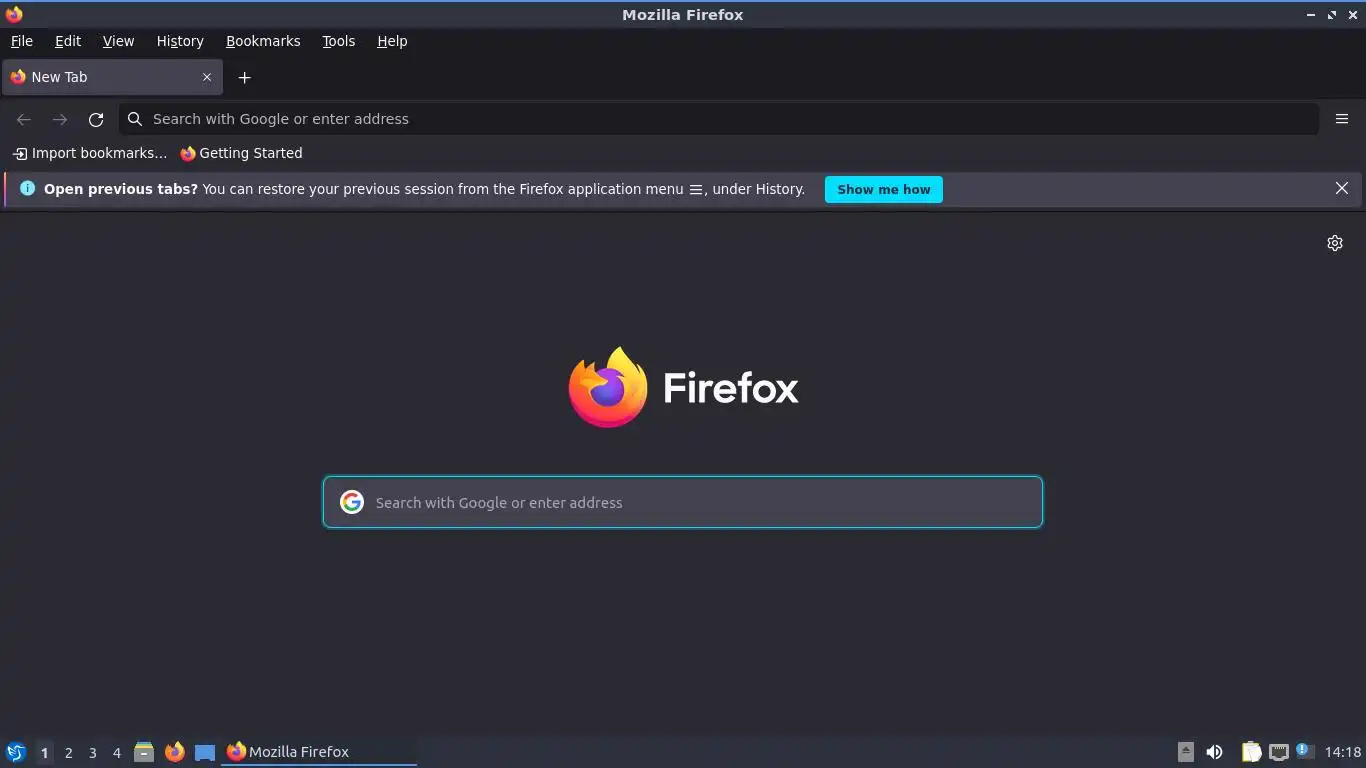The height and width of the screenshot is (768, 1366).
Task: Open the volume control in system tray
Action: pos(1214,752)
